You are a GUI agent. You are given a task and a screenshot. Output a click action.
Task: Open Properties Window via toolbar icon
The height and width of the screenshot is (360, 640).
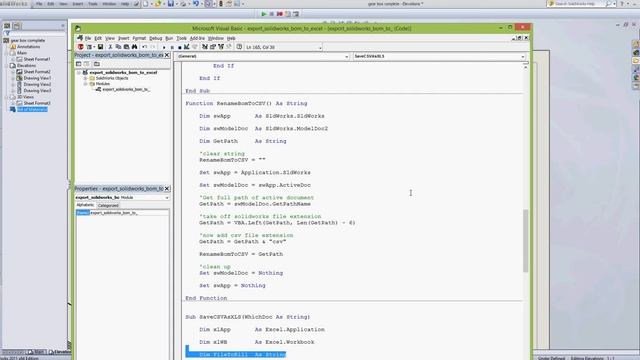(x=213, y=47)
